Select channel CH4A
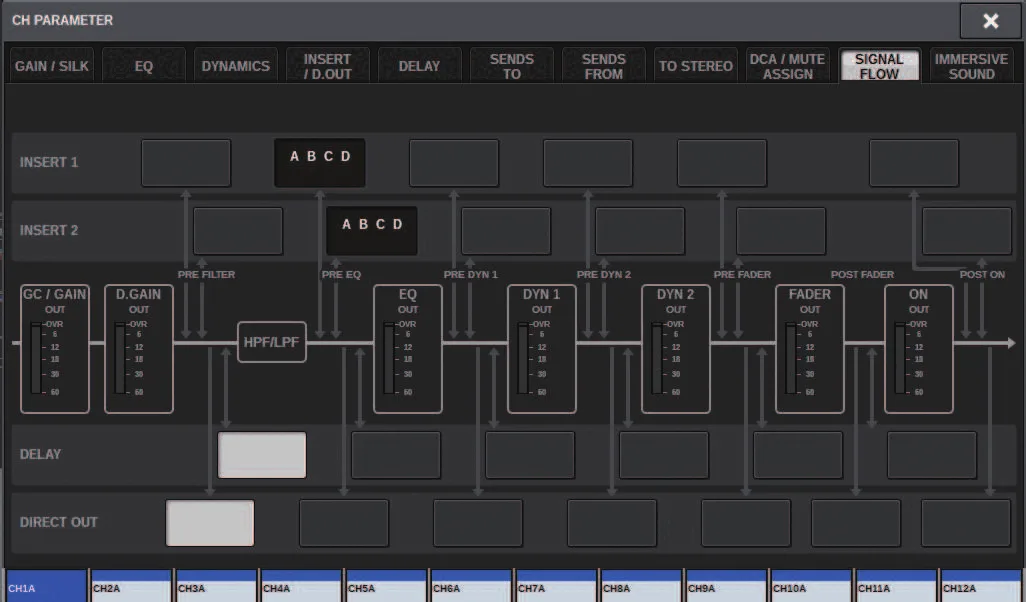The image size is (1026, 602). 301,586
